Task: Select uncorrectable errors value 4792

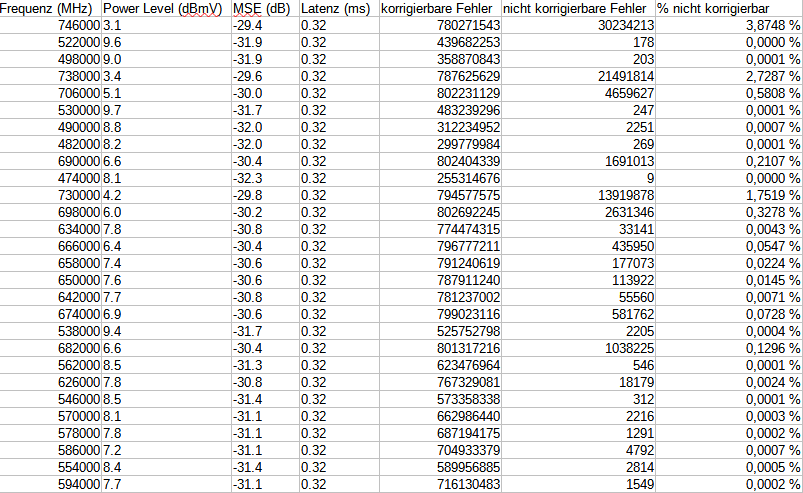Action: (579, 451)
